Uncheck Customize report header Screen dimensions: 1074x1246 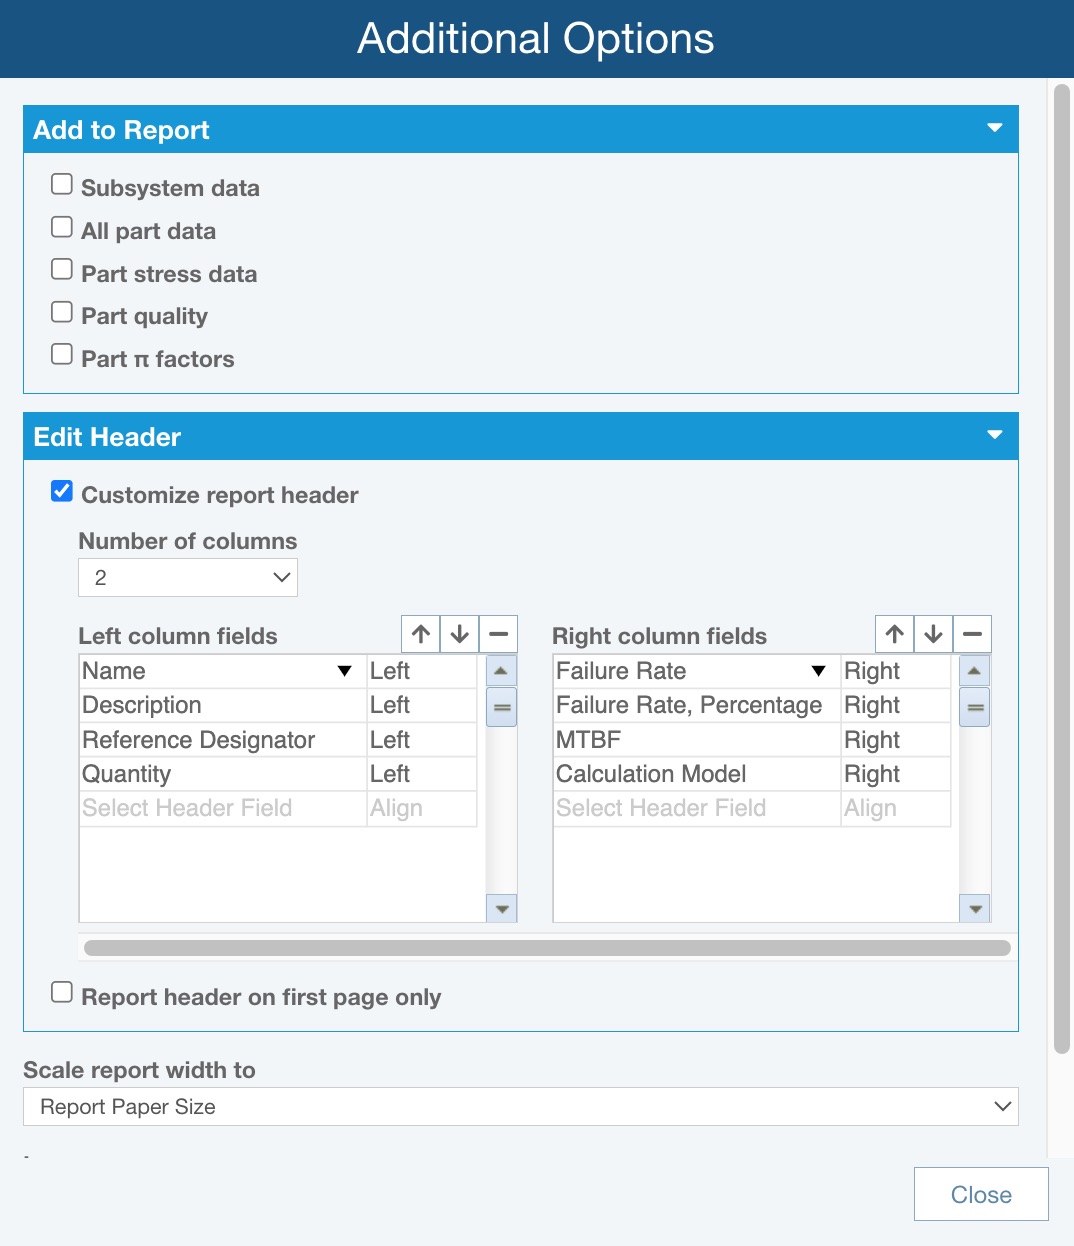pos(62,491)
